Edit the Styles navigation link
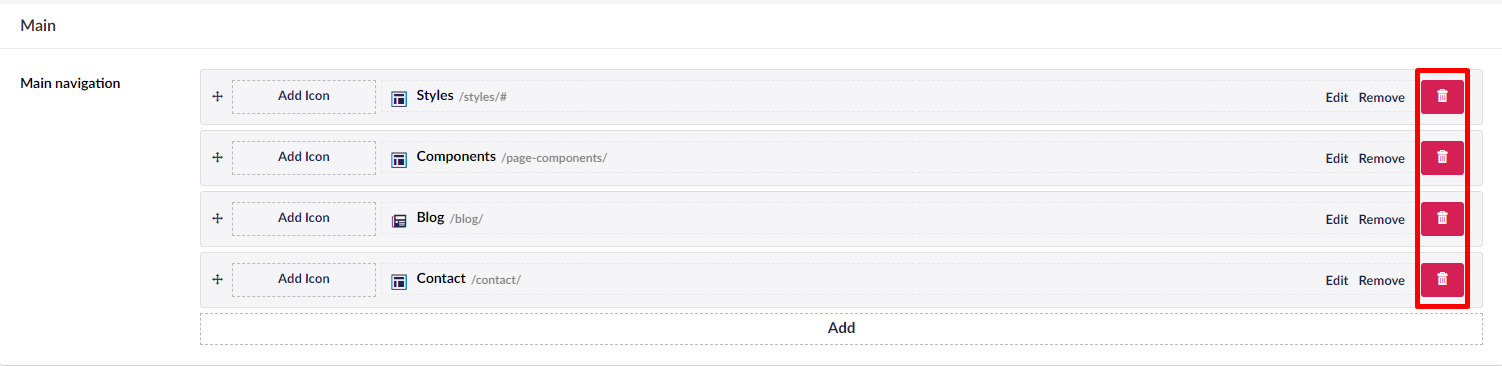The width and height of the screenshot is (1502, 366). 1337,98
